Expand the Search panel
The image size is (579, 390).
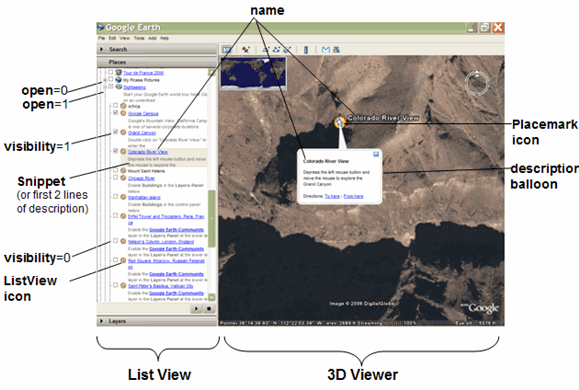pyautogui.click(x=102, y=49)
